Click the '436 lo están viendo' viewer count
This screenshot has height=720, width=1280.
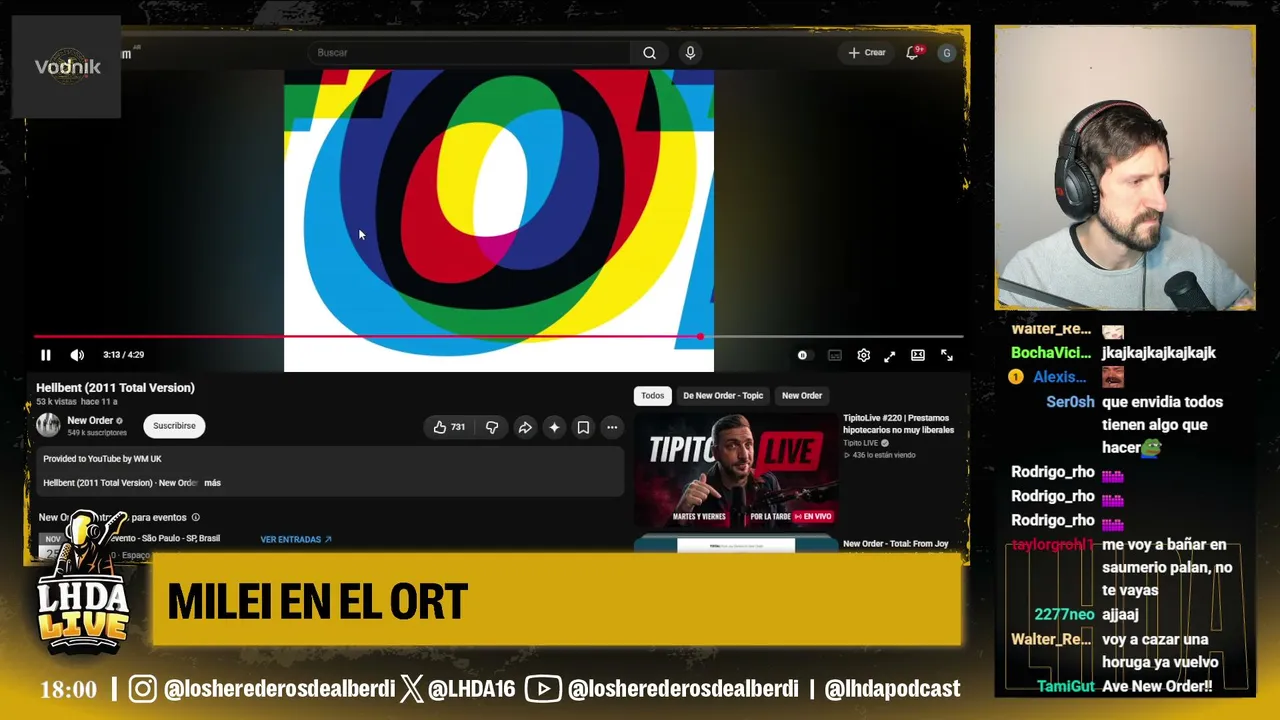[884, 455]
